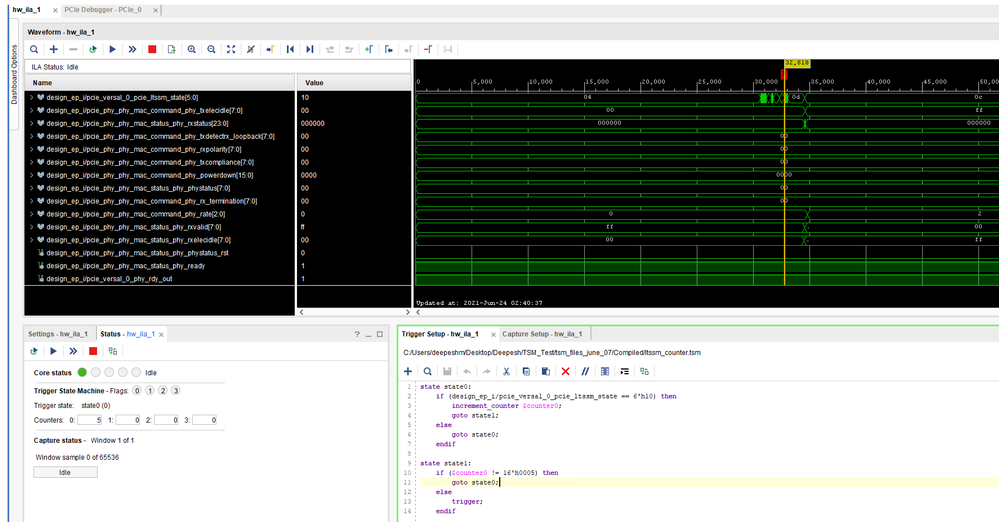Zoom fit the waveform view
Viewport: 999px width, 522px height.
point(231,49)
